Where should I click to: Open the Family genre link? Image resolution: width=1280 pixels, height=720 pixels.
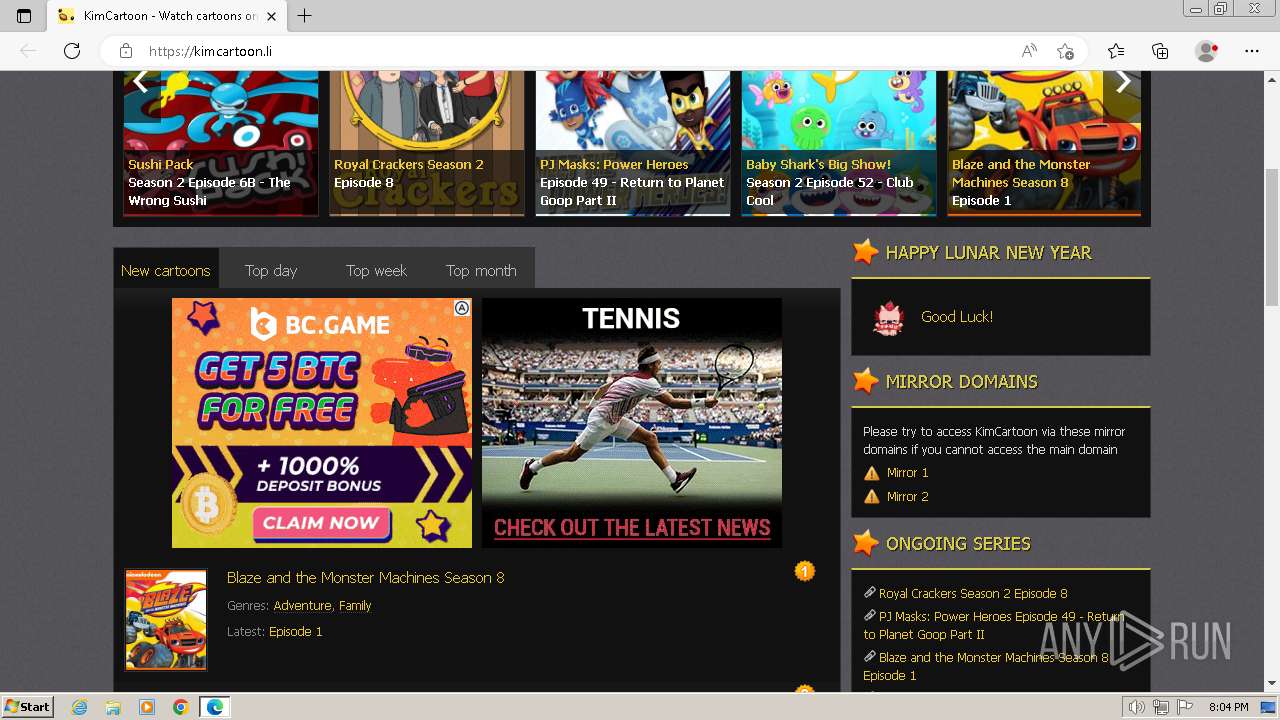click(355, 606)
